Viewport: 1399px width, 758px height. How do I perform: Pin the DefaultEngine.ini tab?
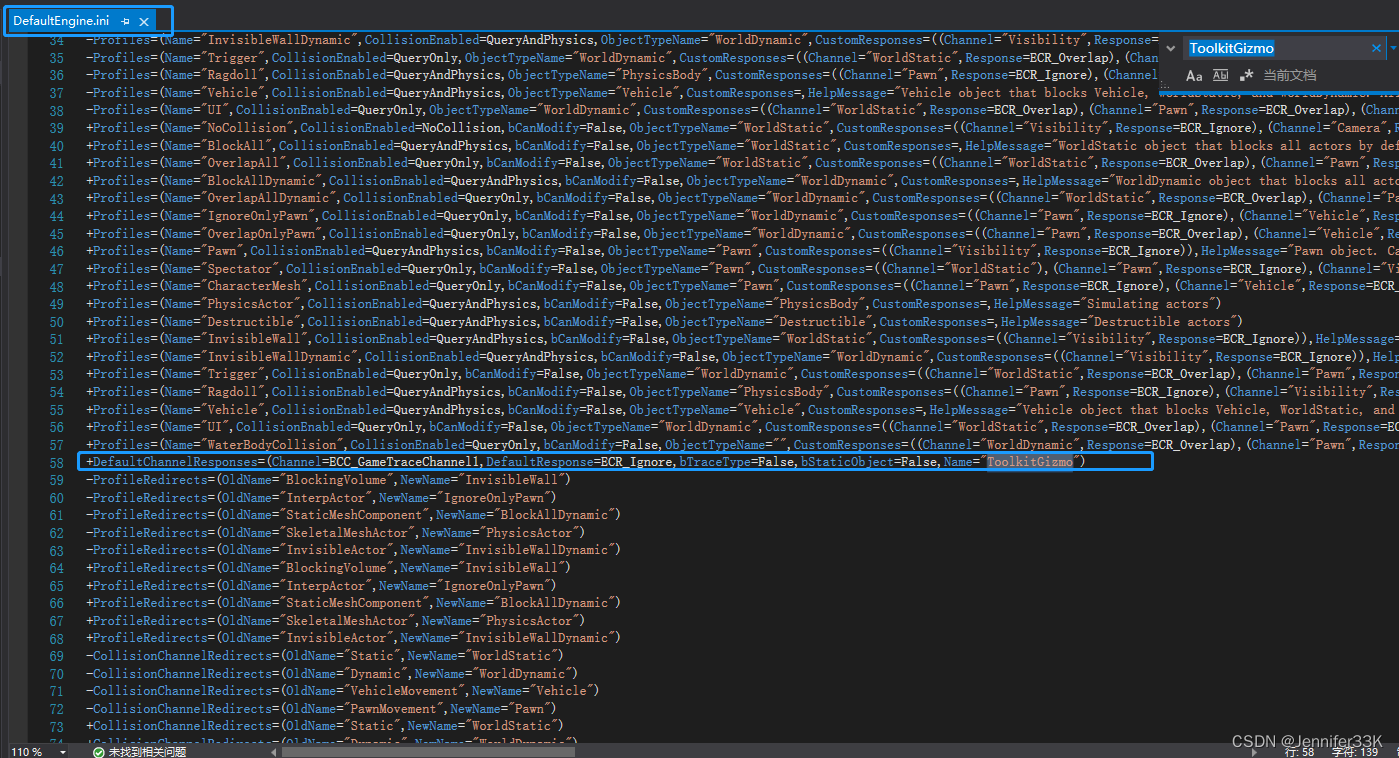(125, 21)
